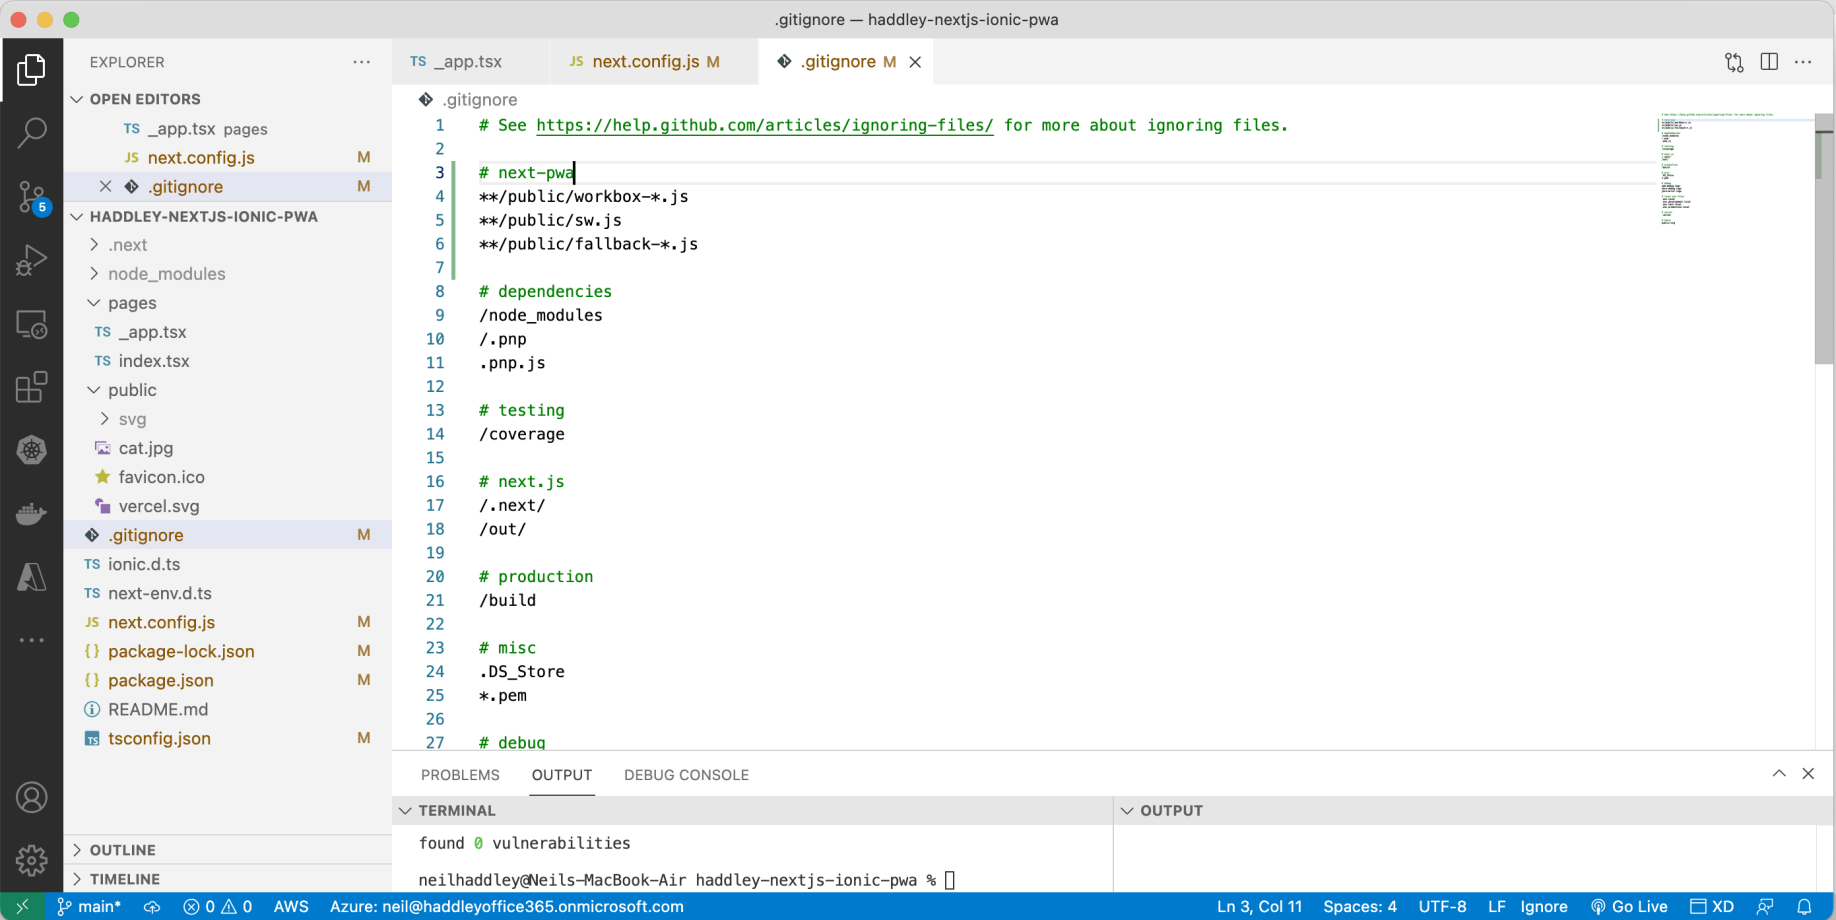Expand the svg folder
Viewport: 1836px width, 920px height.
click(x=132, y=419)
